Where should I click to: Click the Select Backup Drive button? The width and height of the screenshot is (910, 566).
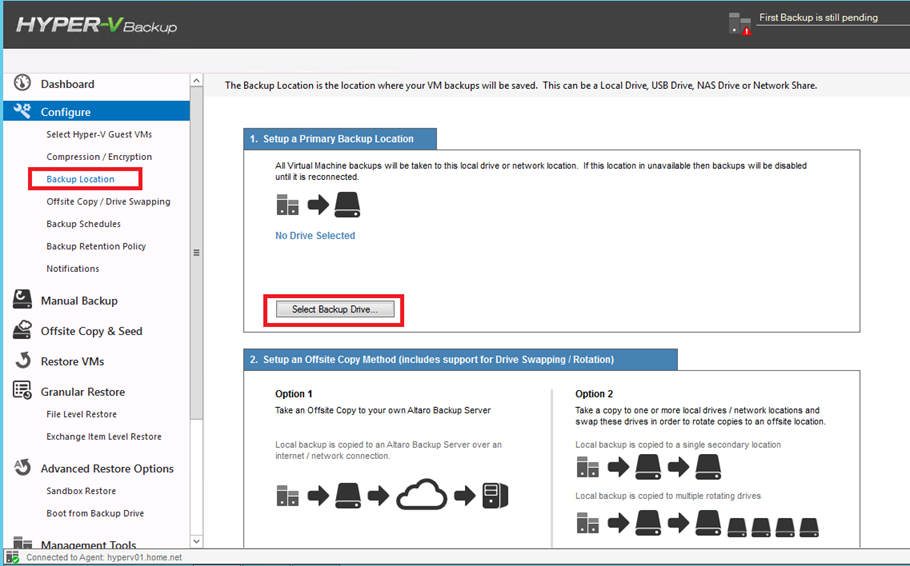coord(335,309)
